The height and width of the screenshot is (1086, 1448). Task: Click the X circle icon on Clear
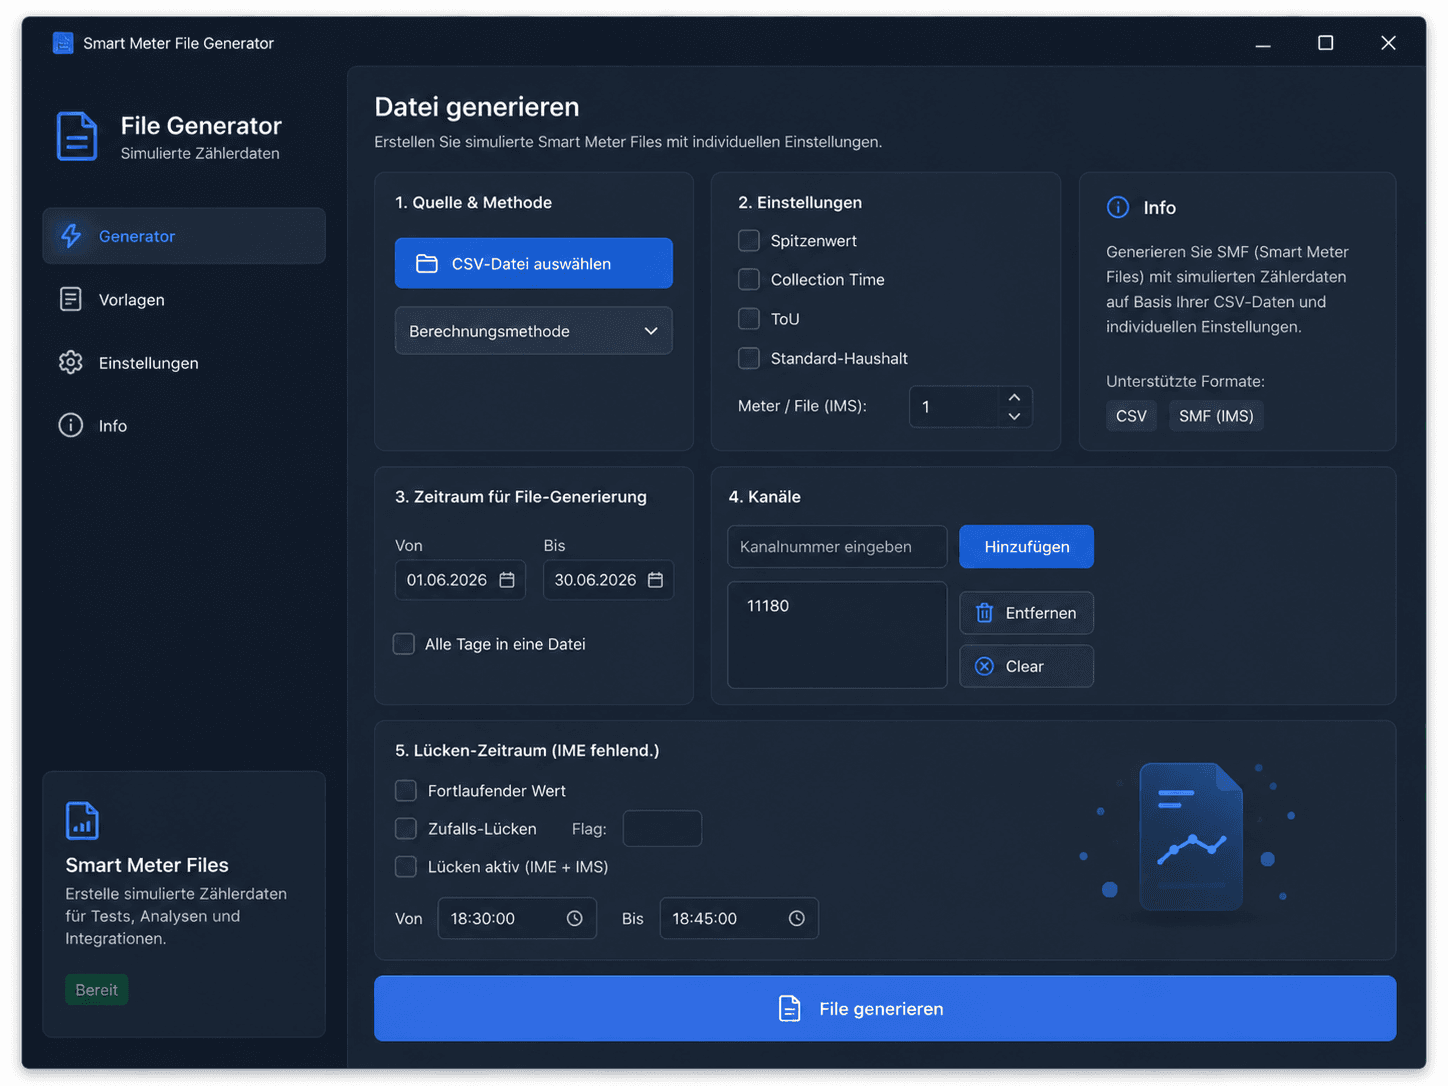point(984,666)
